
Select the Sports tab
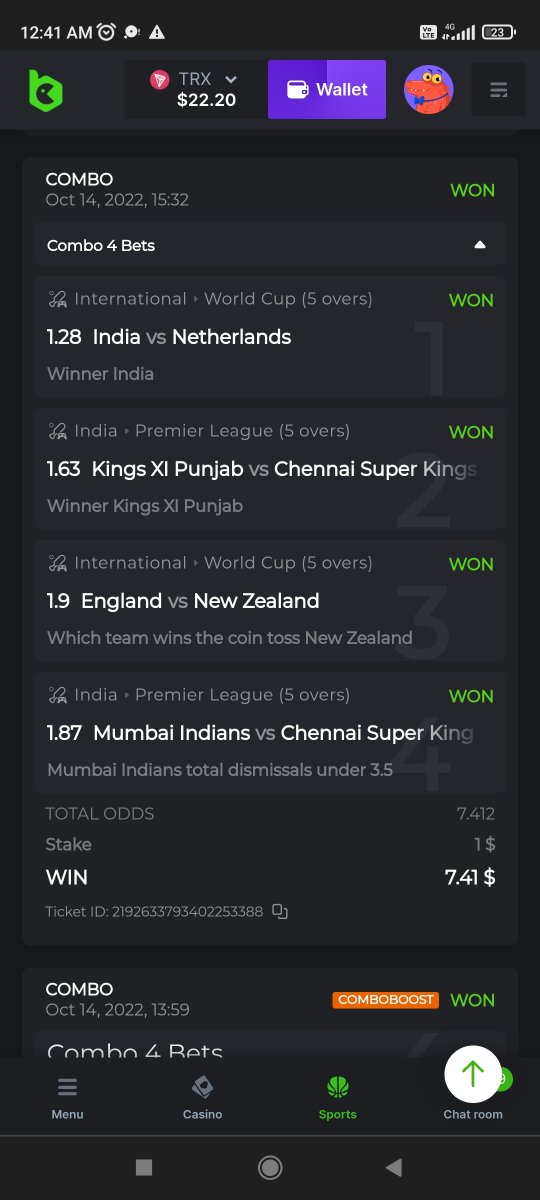tap(337, 1097)
